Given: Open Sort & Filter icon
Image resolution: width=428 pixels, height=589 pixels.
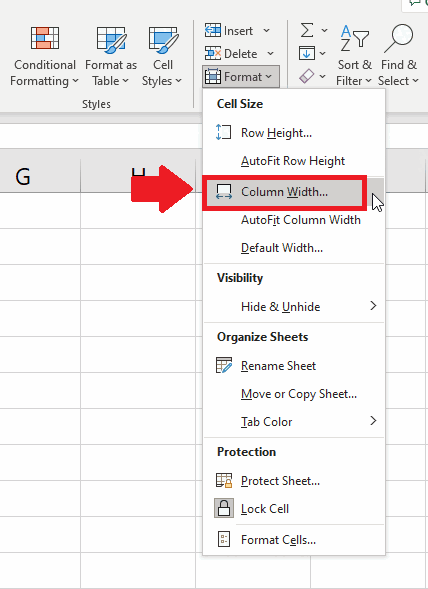Looking at the screenshot, I should [355, 38].
